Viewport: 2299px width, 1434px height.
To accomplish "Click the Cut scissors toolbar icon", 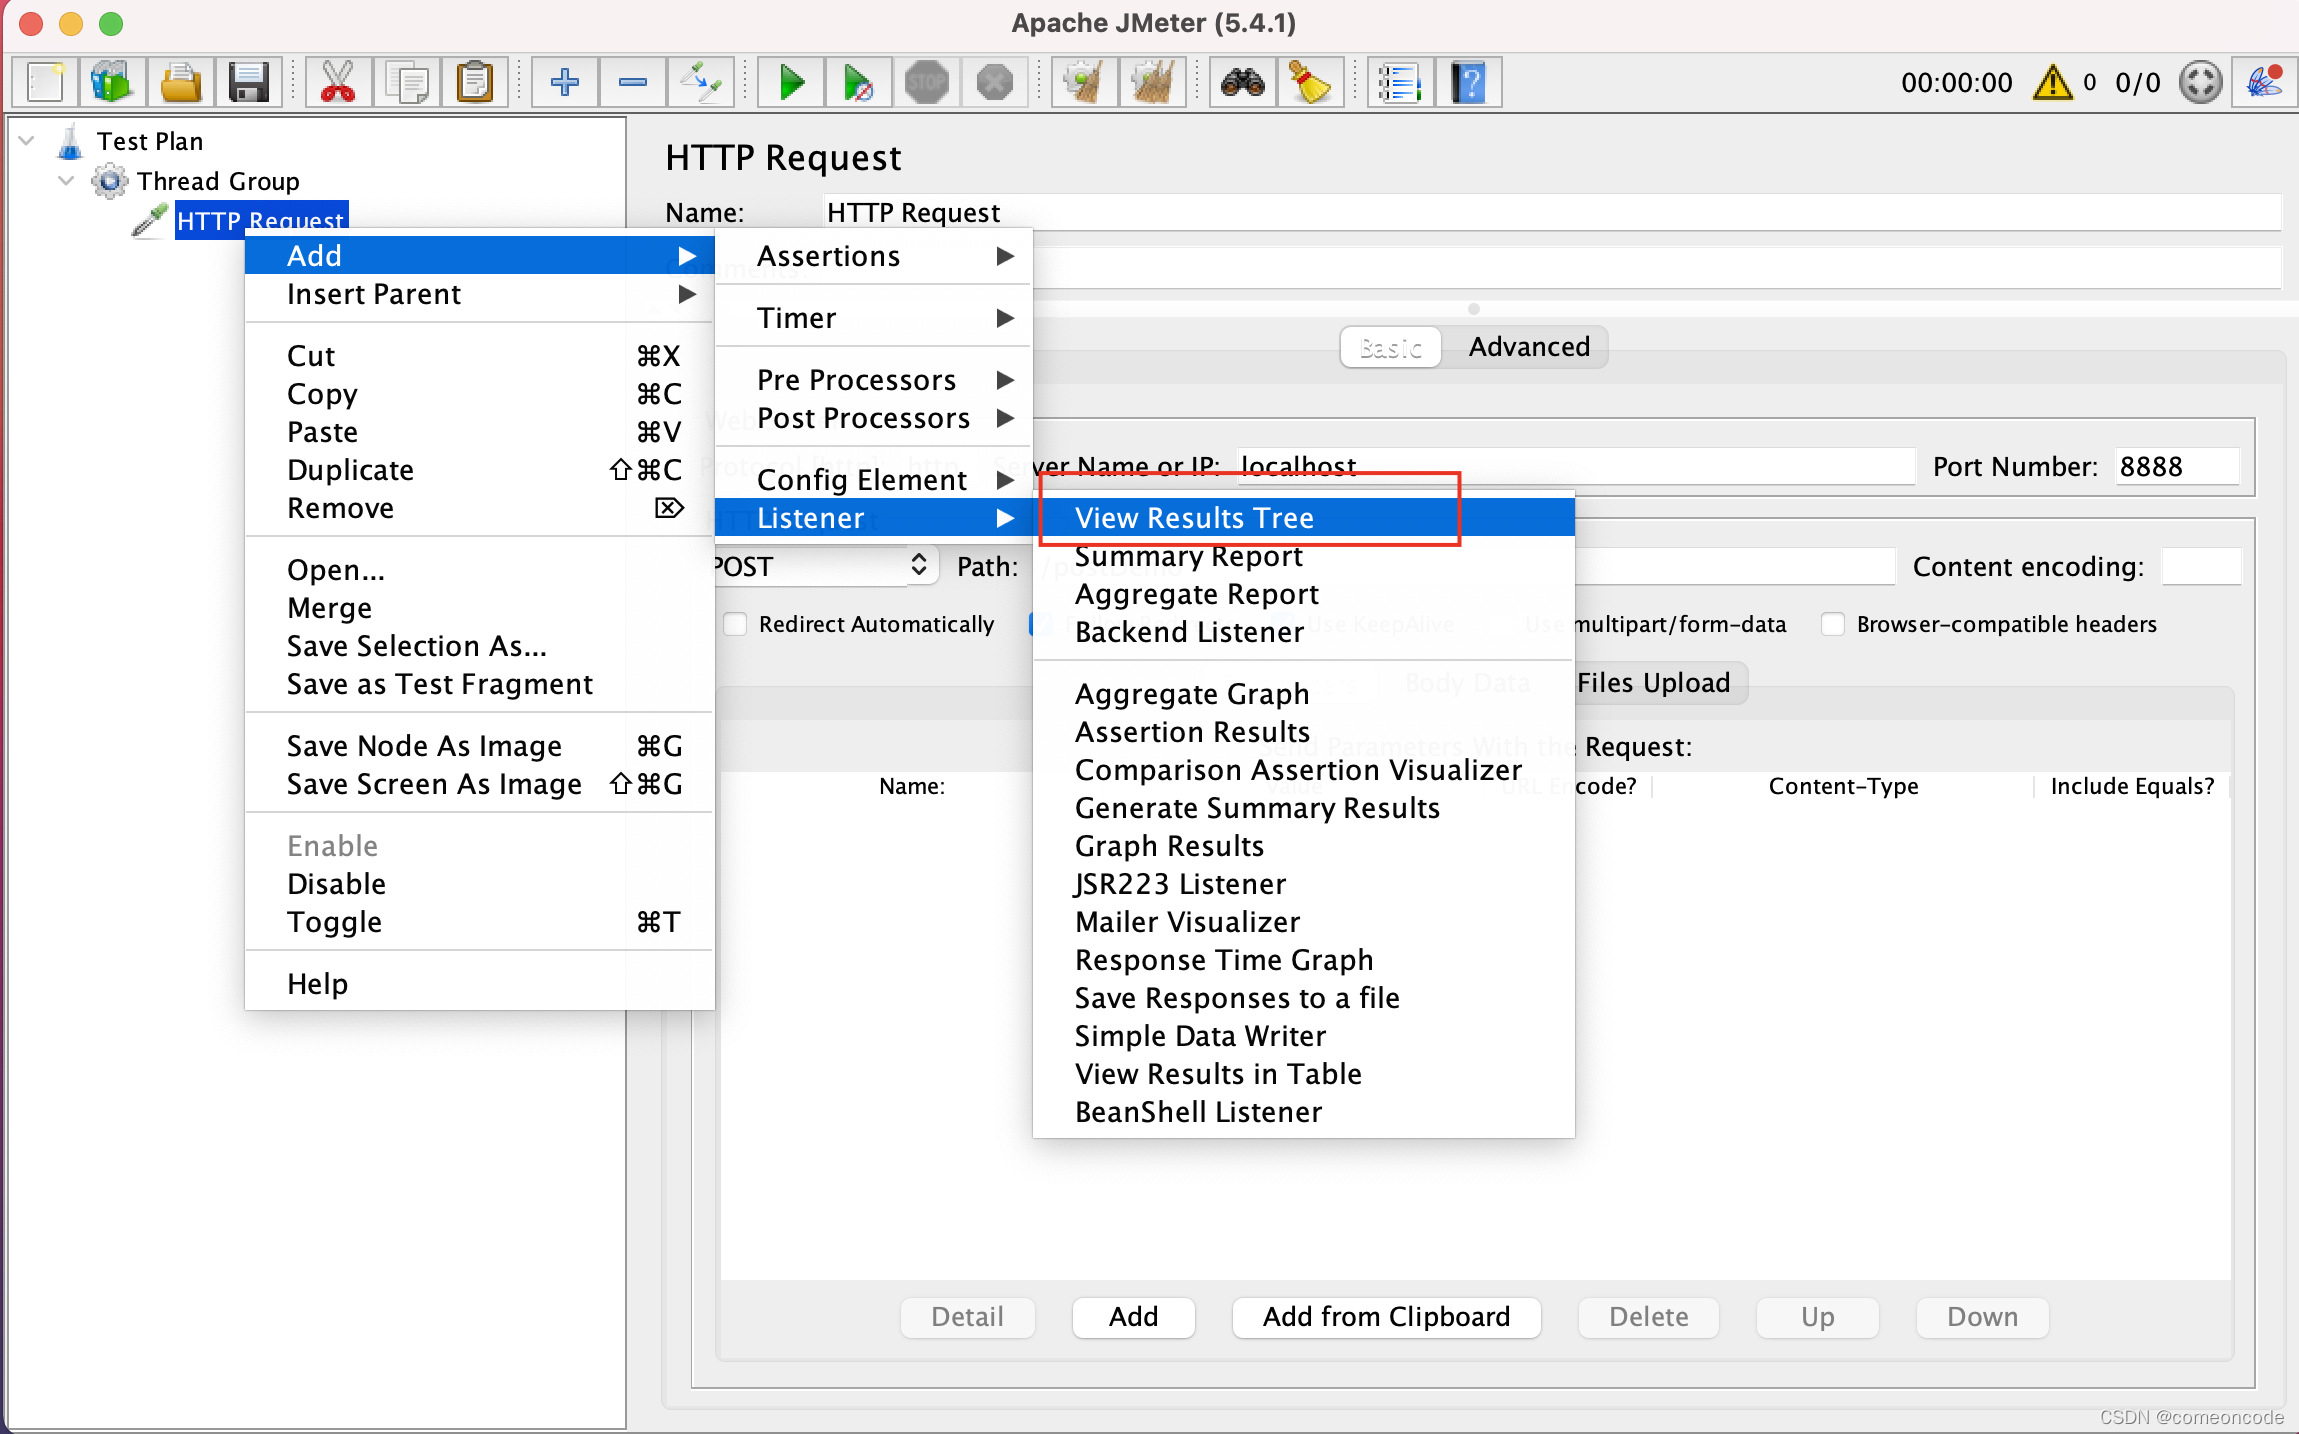I will click(x=338, y=82).
